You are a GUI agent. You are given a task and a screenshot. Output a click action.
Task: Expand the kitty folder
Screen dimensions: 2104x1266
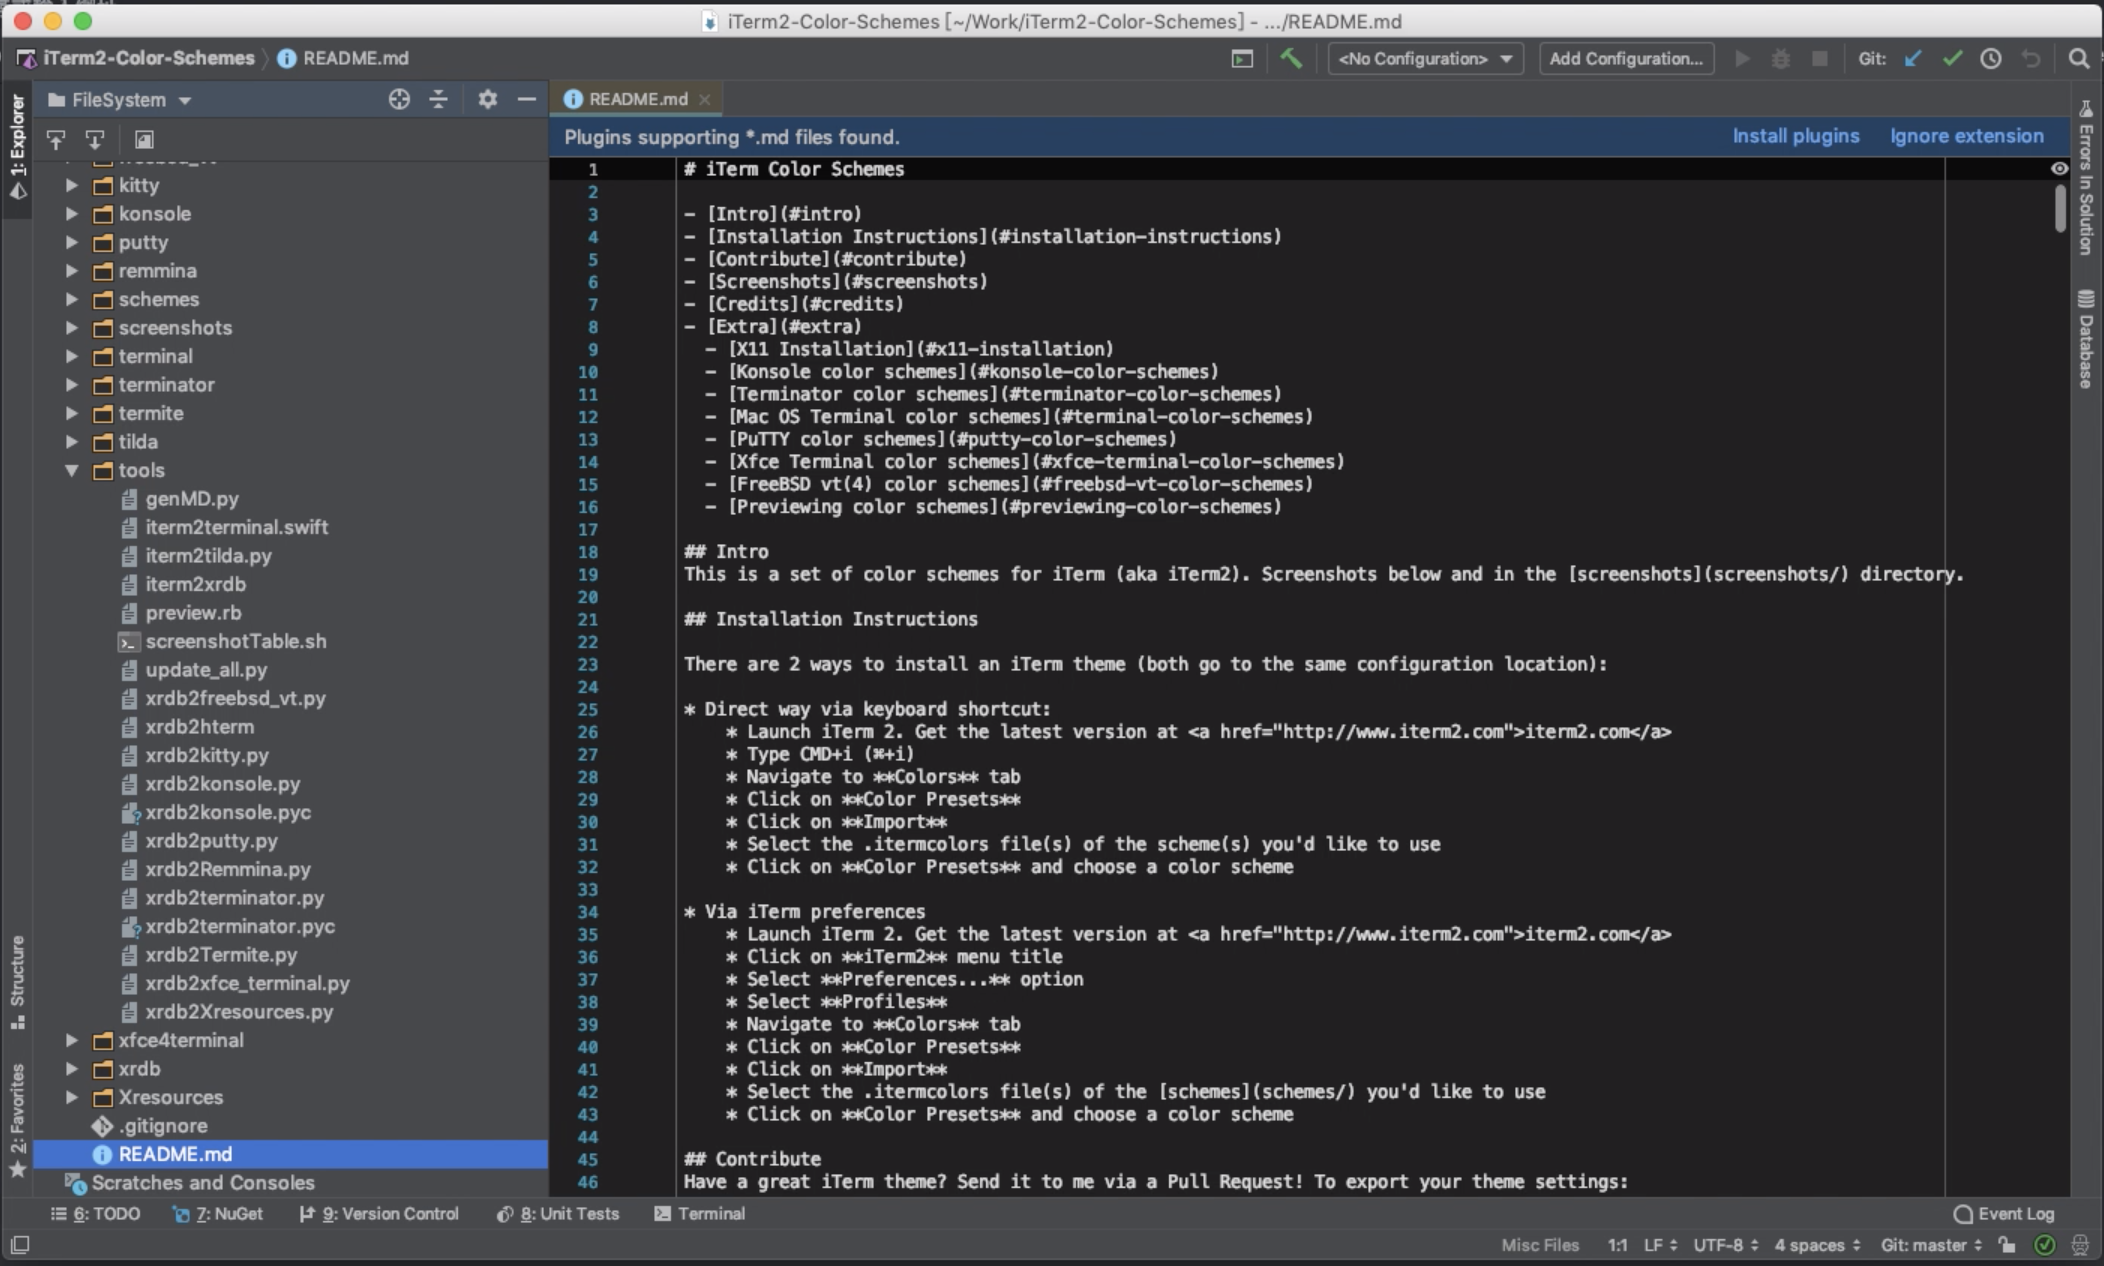[x=72, y=185]
